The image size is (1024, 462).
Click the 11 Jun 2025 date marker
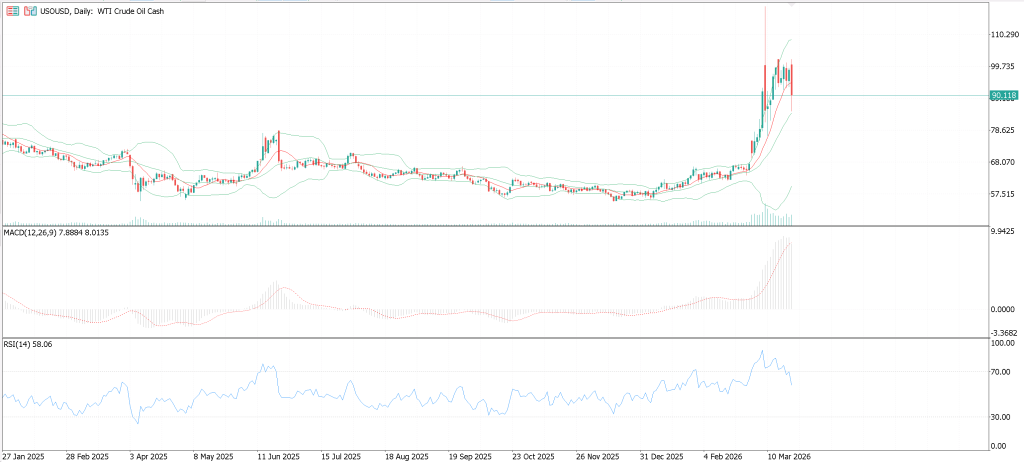[278, 455]
